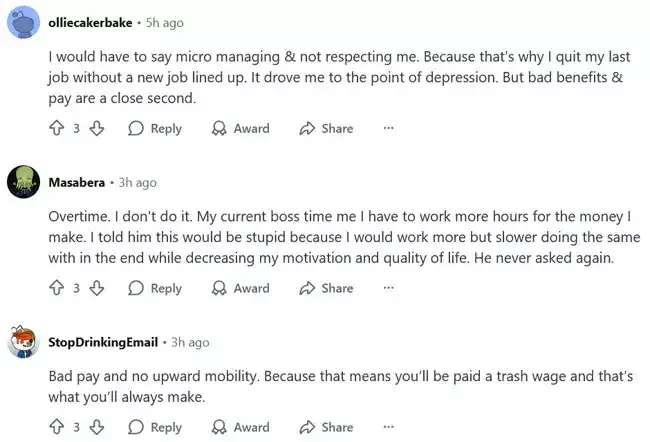This screenshot has width=650, height=442.
Task: Upvote Masabera's overtime comment
Action: coord(57,288)
